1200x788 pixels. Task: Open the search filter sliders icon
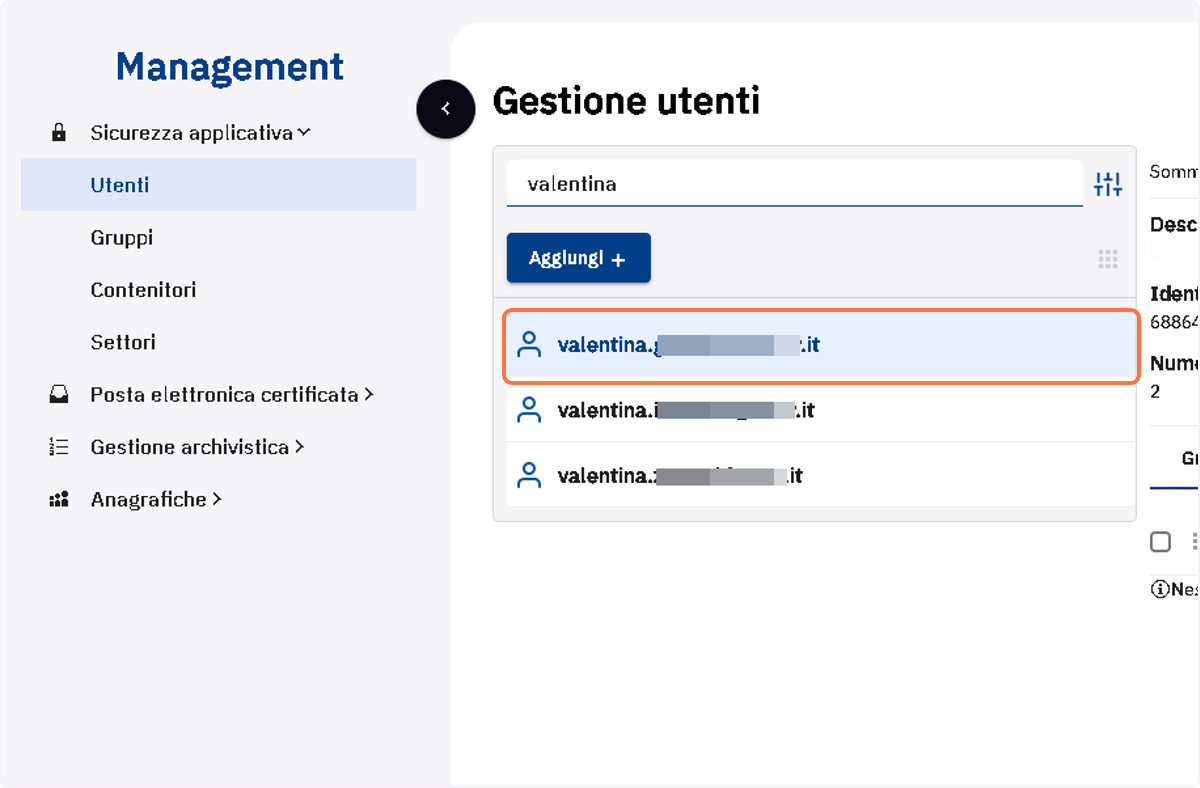click(x=1108, y=184)
